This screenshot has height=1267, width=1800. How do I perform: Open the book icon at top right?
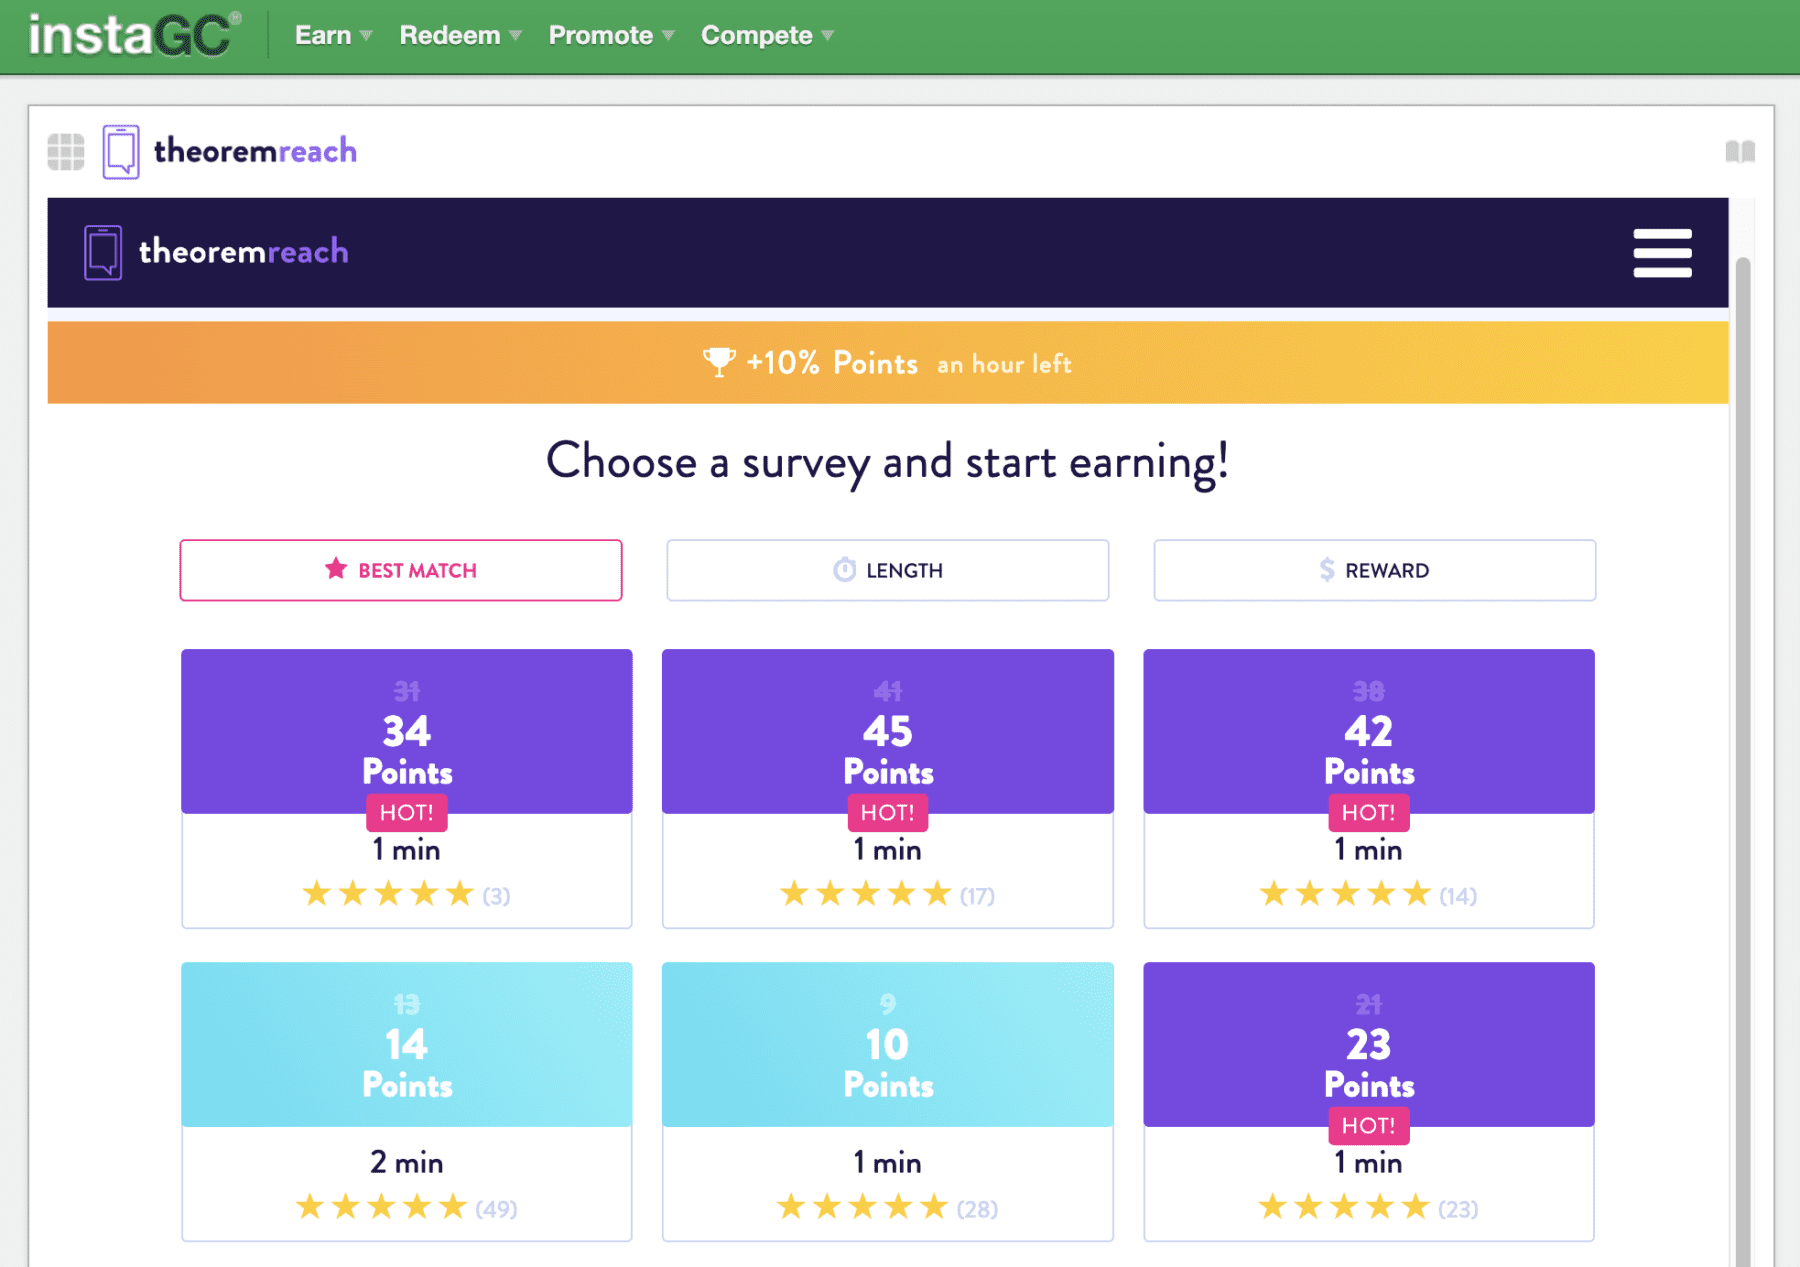pyautogui.click(x=1740, y=151)
